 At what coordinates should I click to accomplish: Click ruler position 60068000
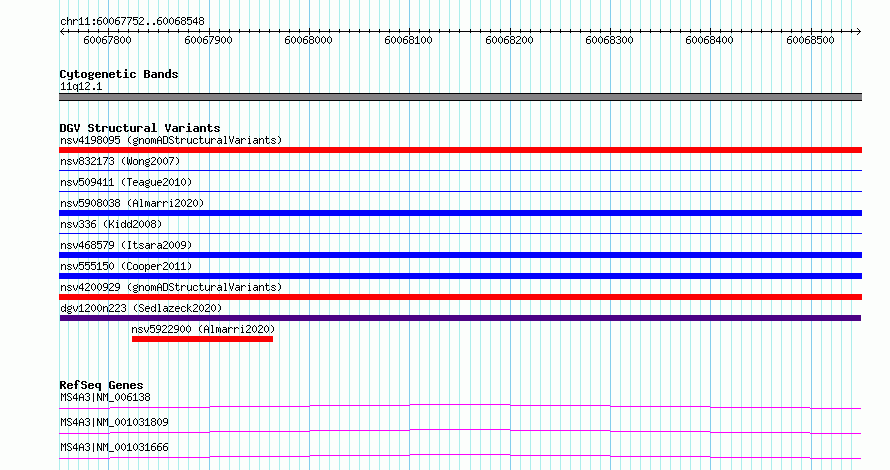pos(308,40)
